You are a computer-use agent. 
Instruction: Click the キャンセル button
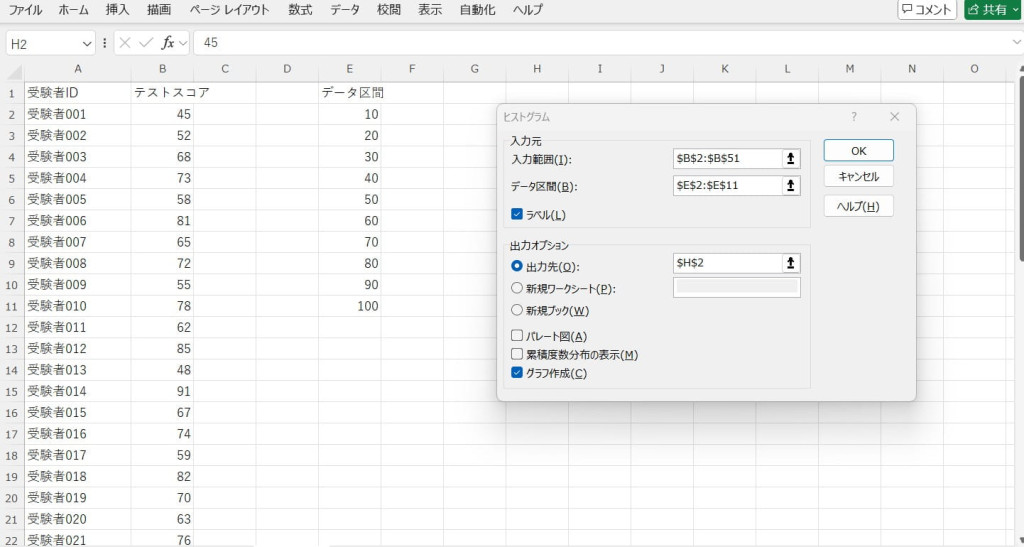pyautogui.click(x=858, y=177)
